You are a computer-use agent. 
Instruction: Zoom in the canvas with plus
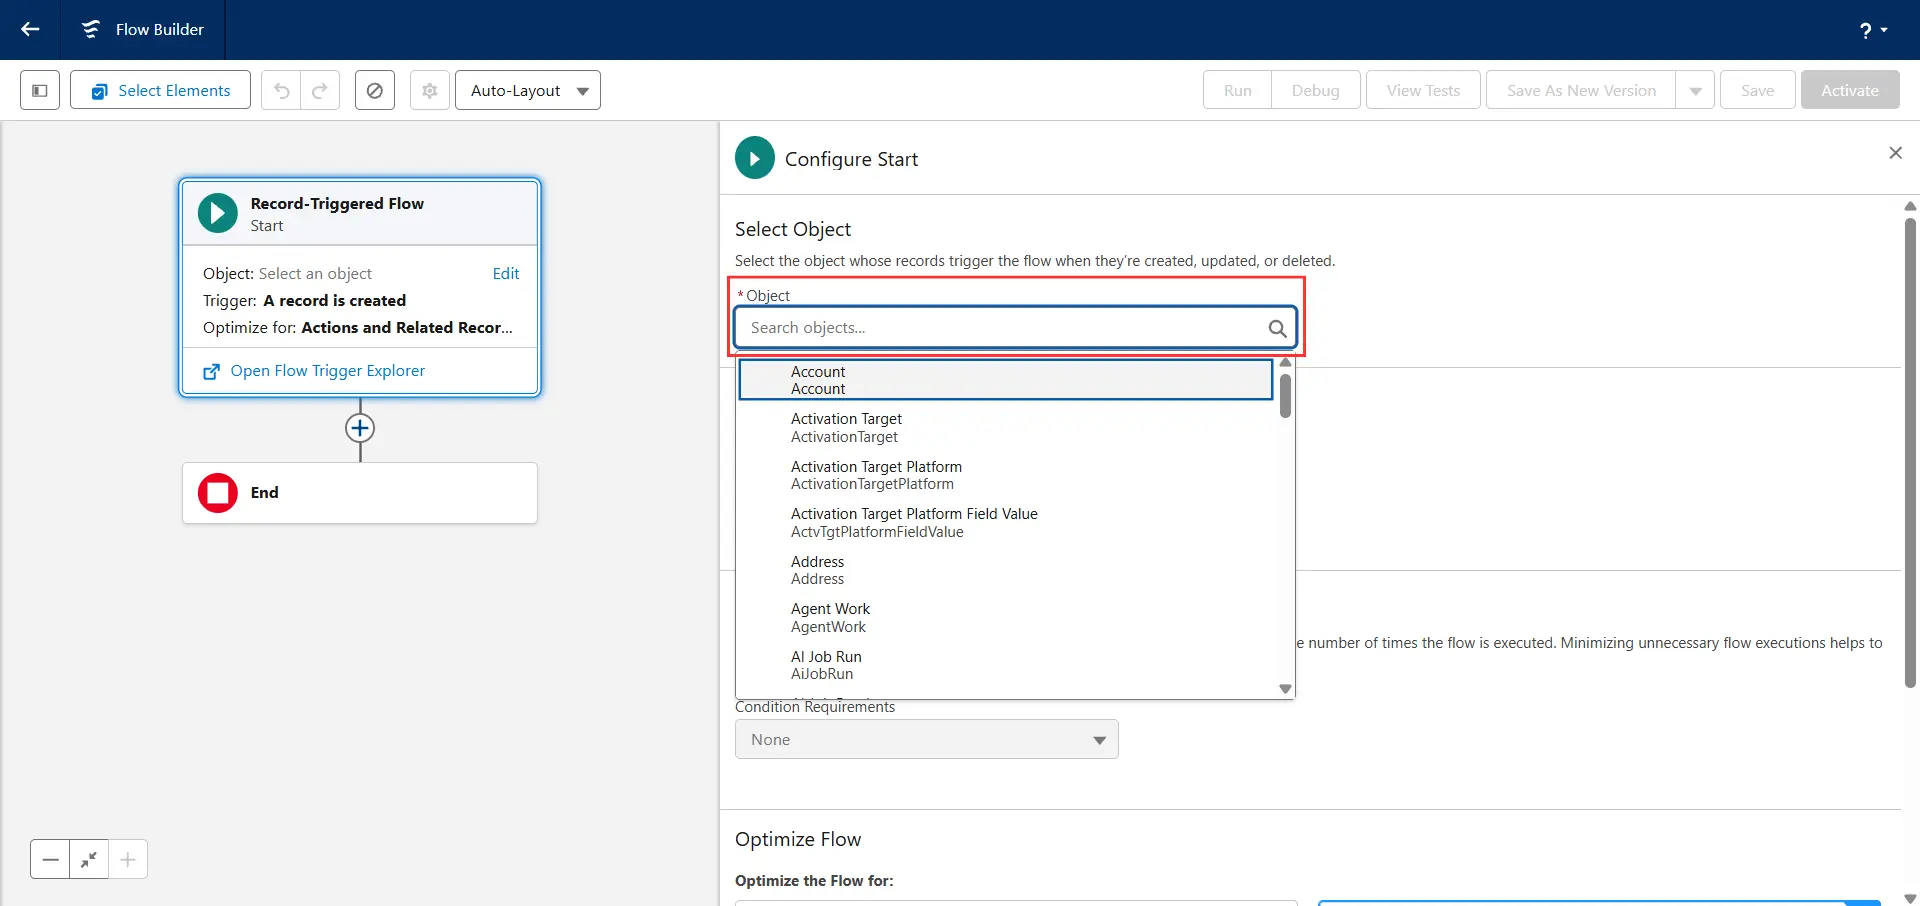click(128, 859)
